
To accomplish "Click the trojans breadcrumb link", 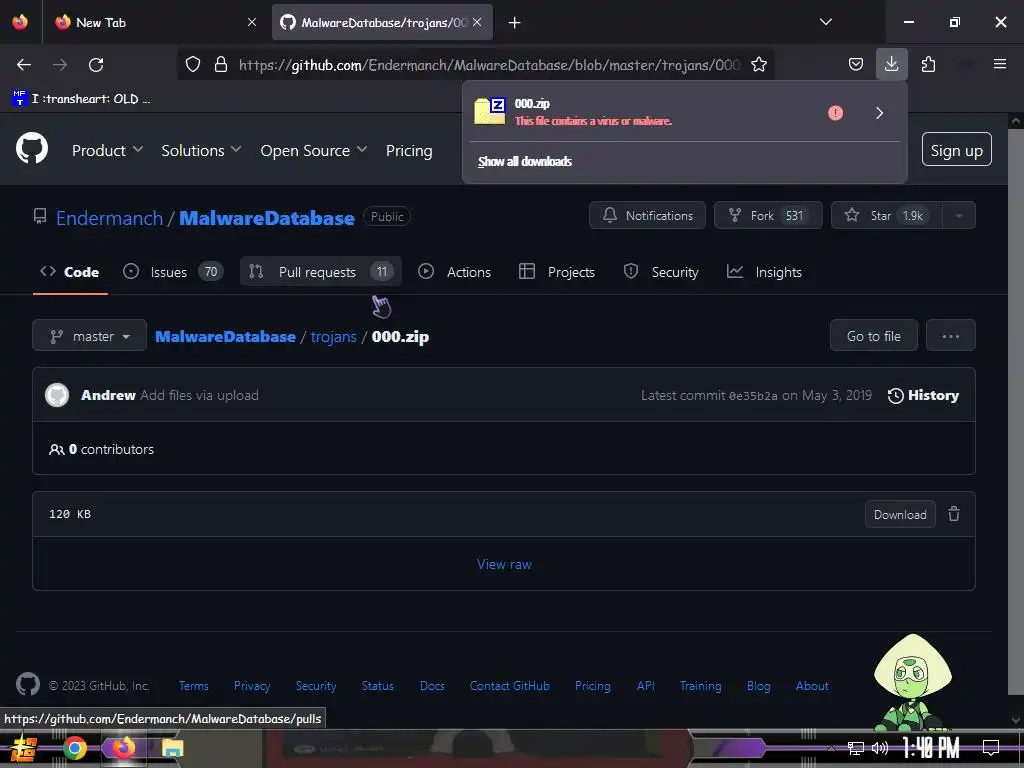I will pyautogui.click(x=333, y=336).
